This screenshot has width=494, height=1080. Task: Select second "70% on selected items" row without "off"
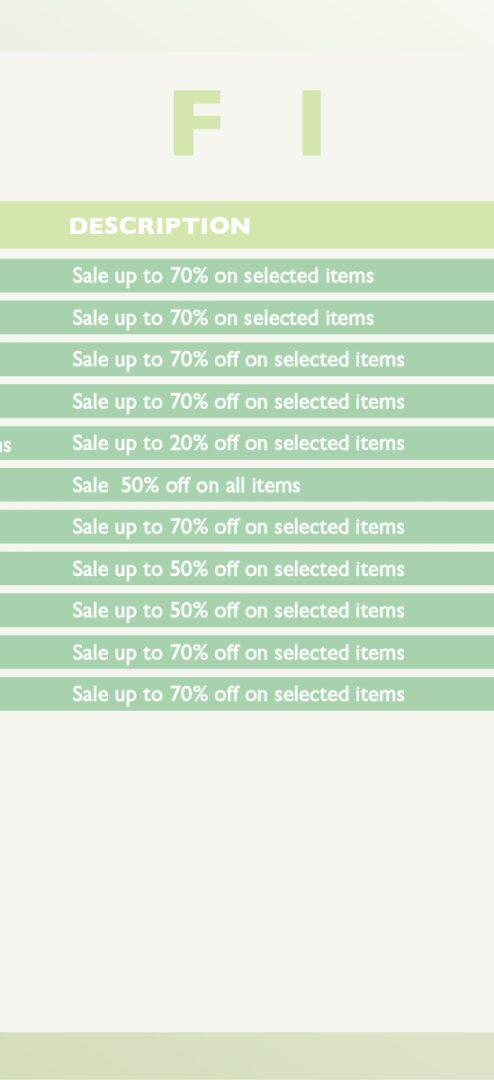click(247, 318)
